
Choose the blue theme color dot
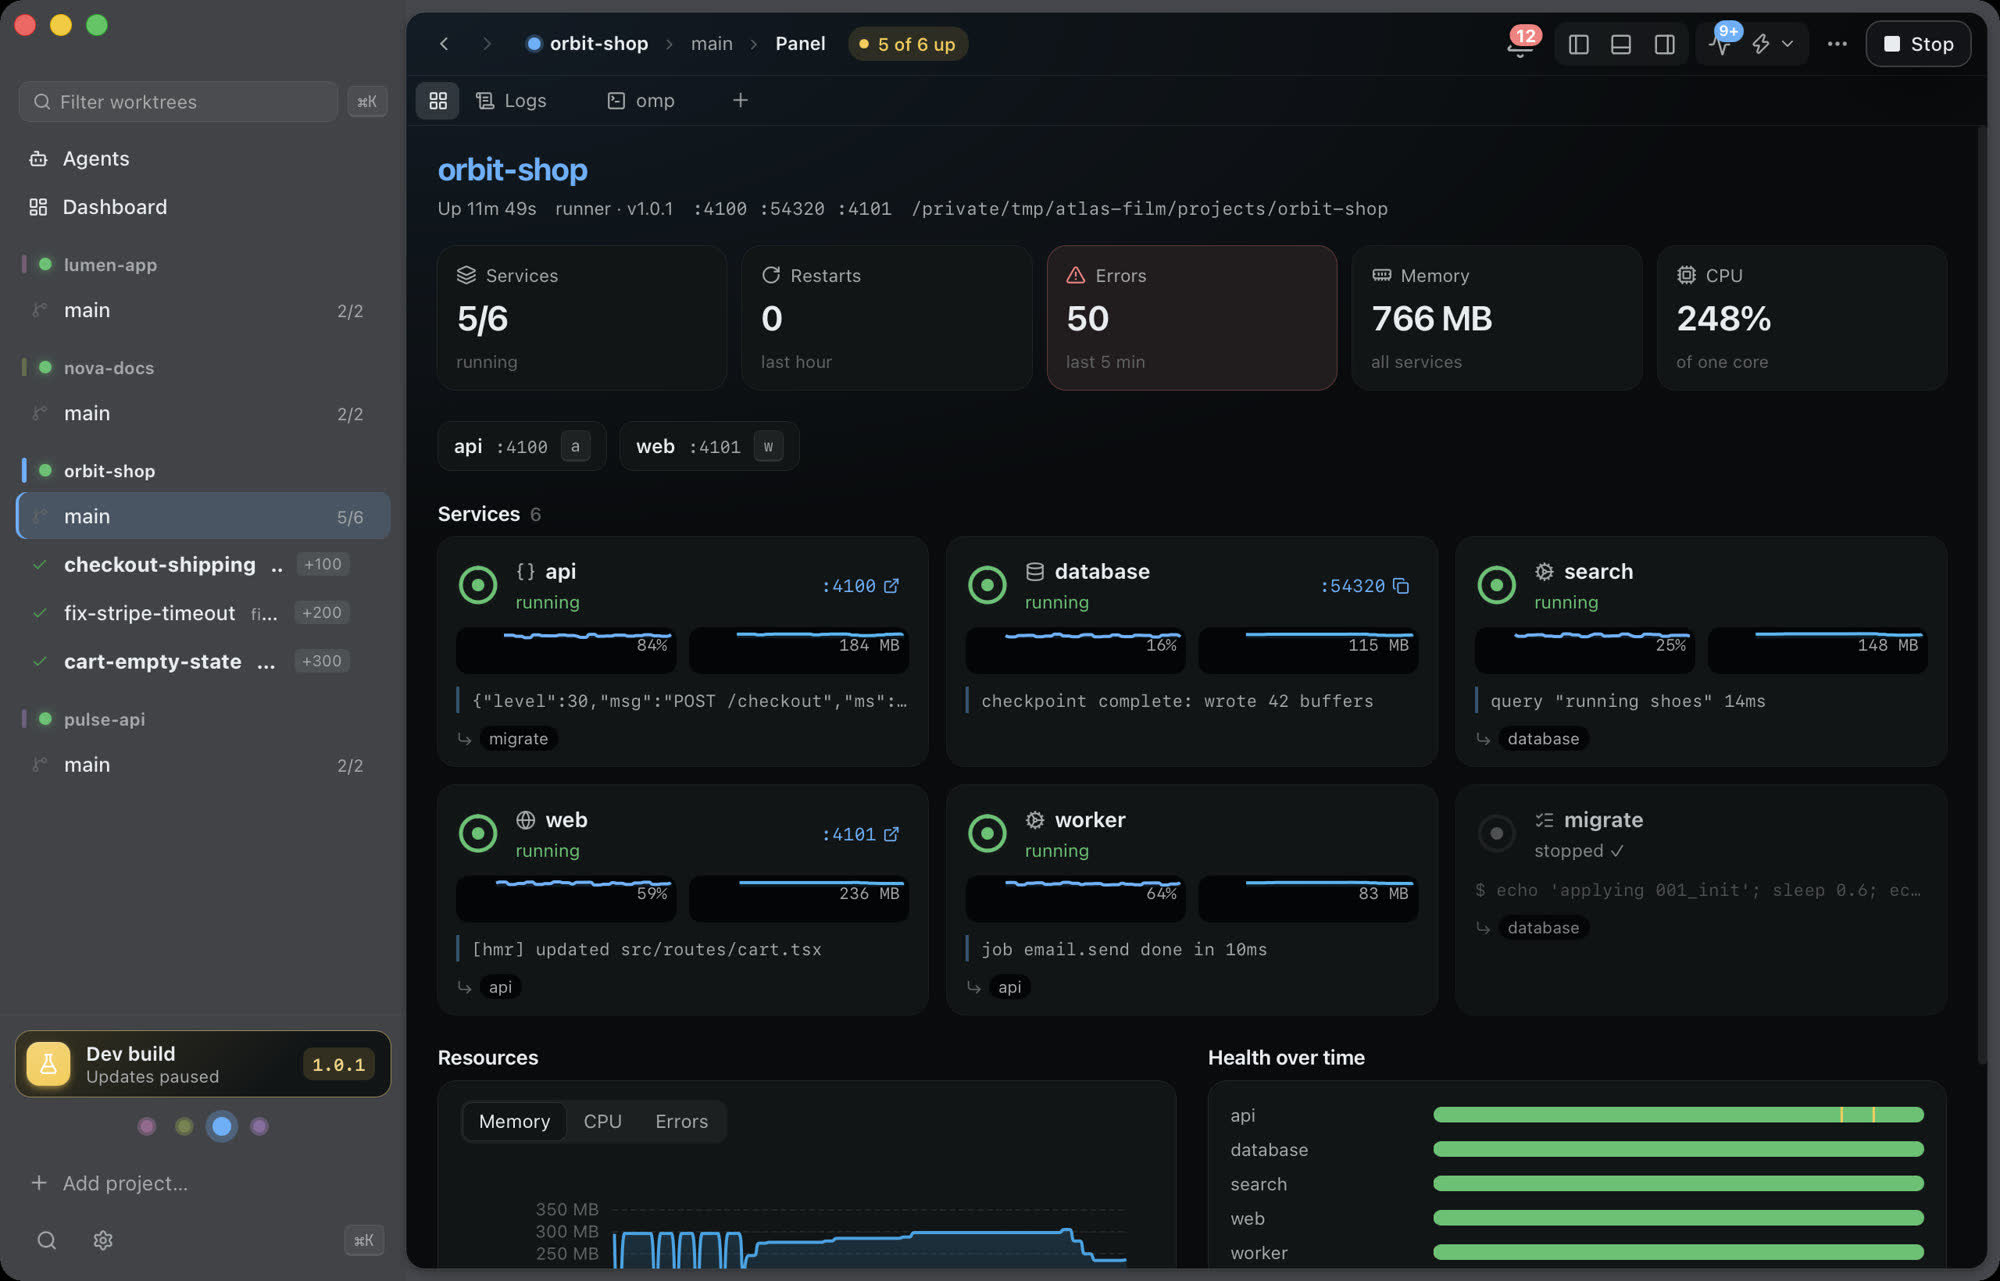(x=222, y=1127)
